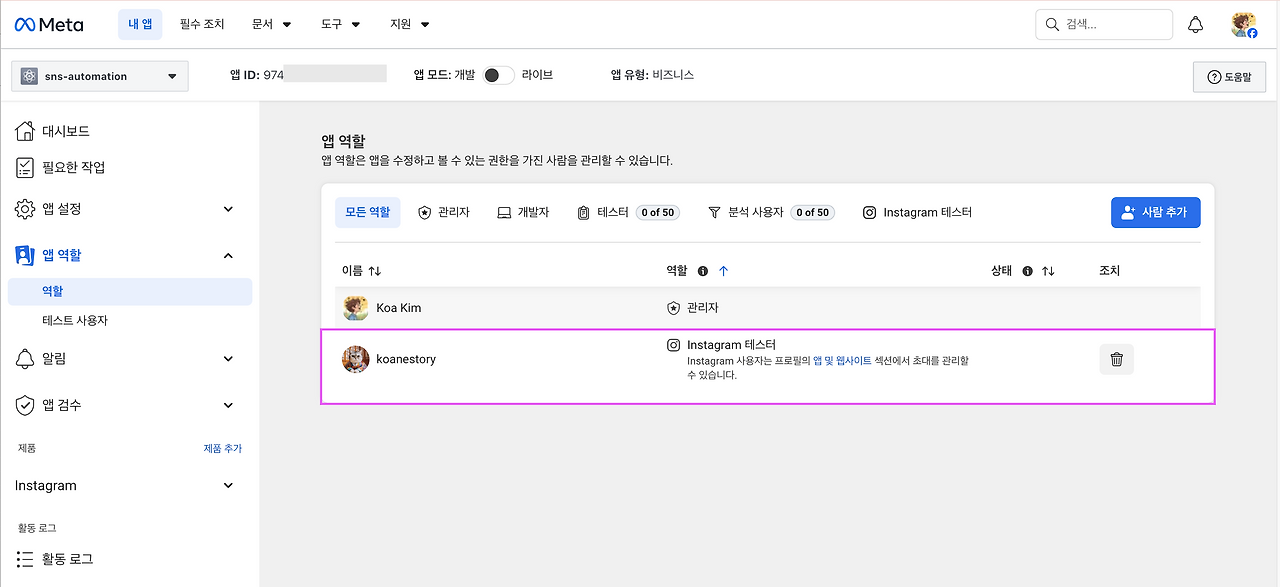Switch to the 개발자 tab
Screen dimensions: 1280x587
click(x=523, y=212)
